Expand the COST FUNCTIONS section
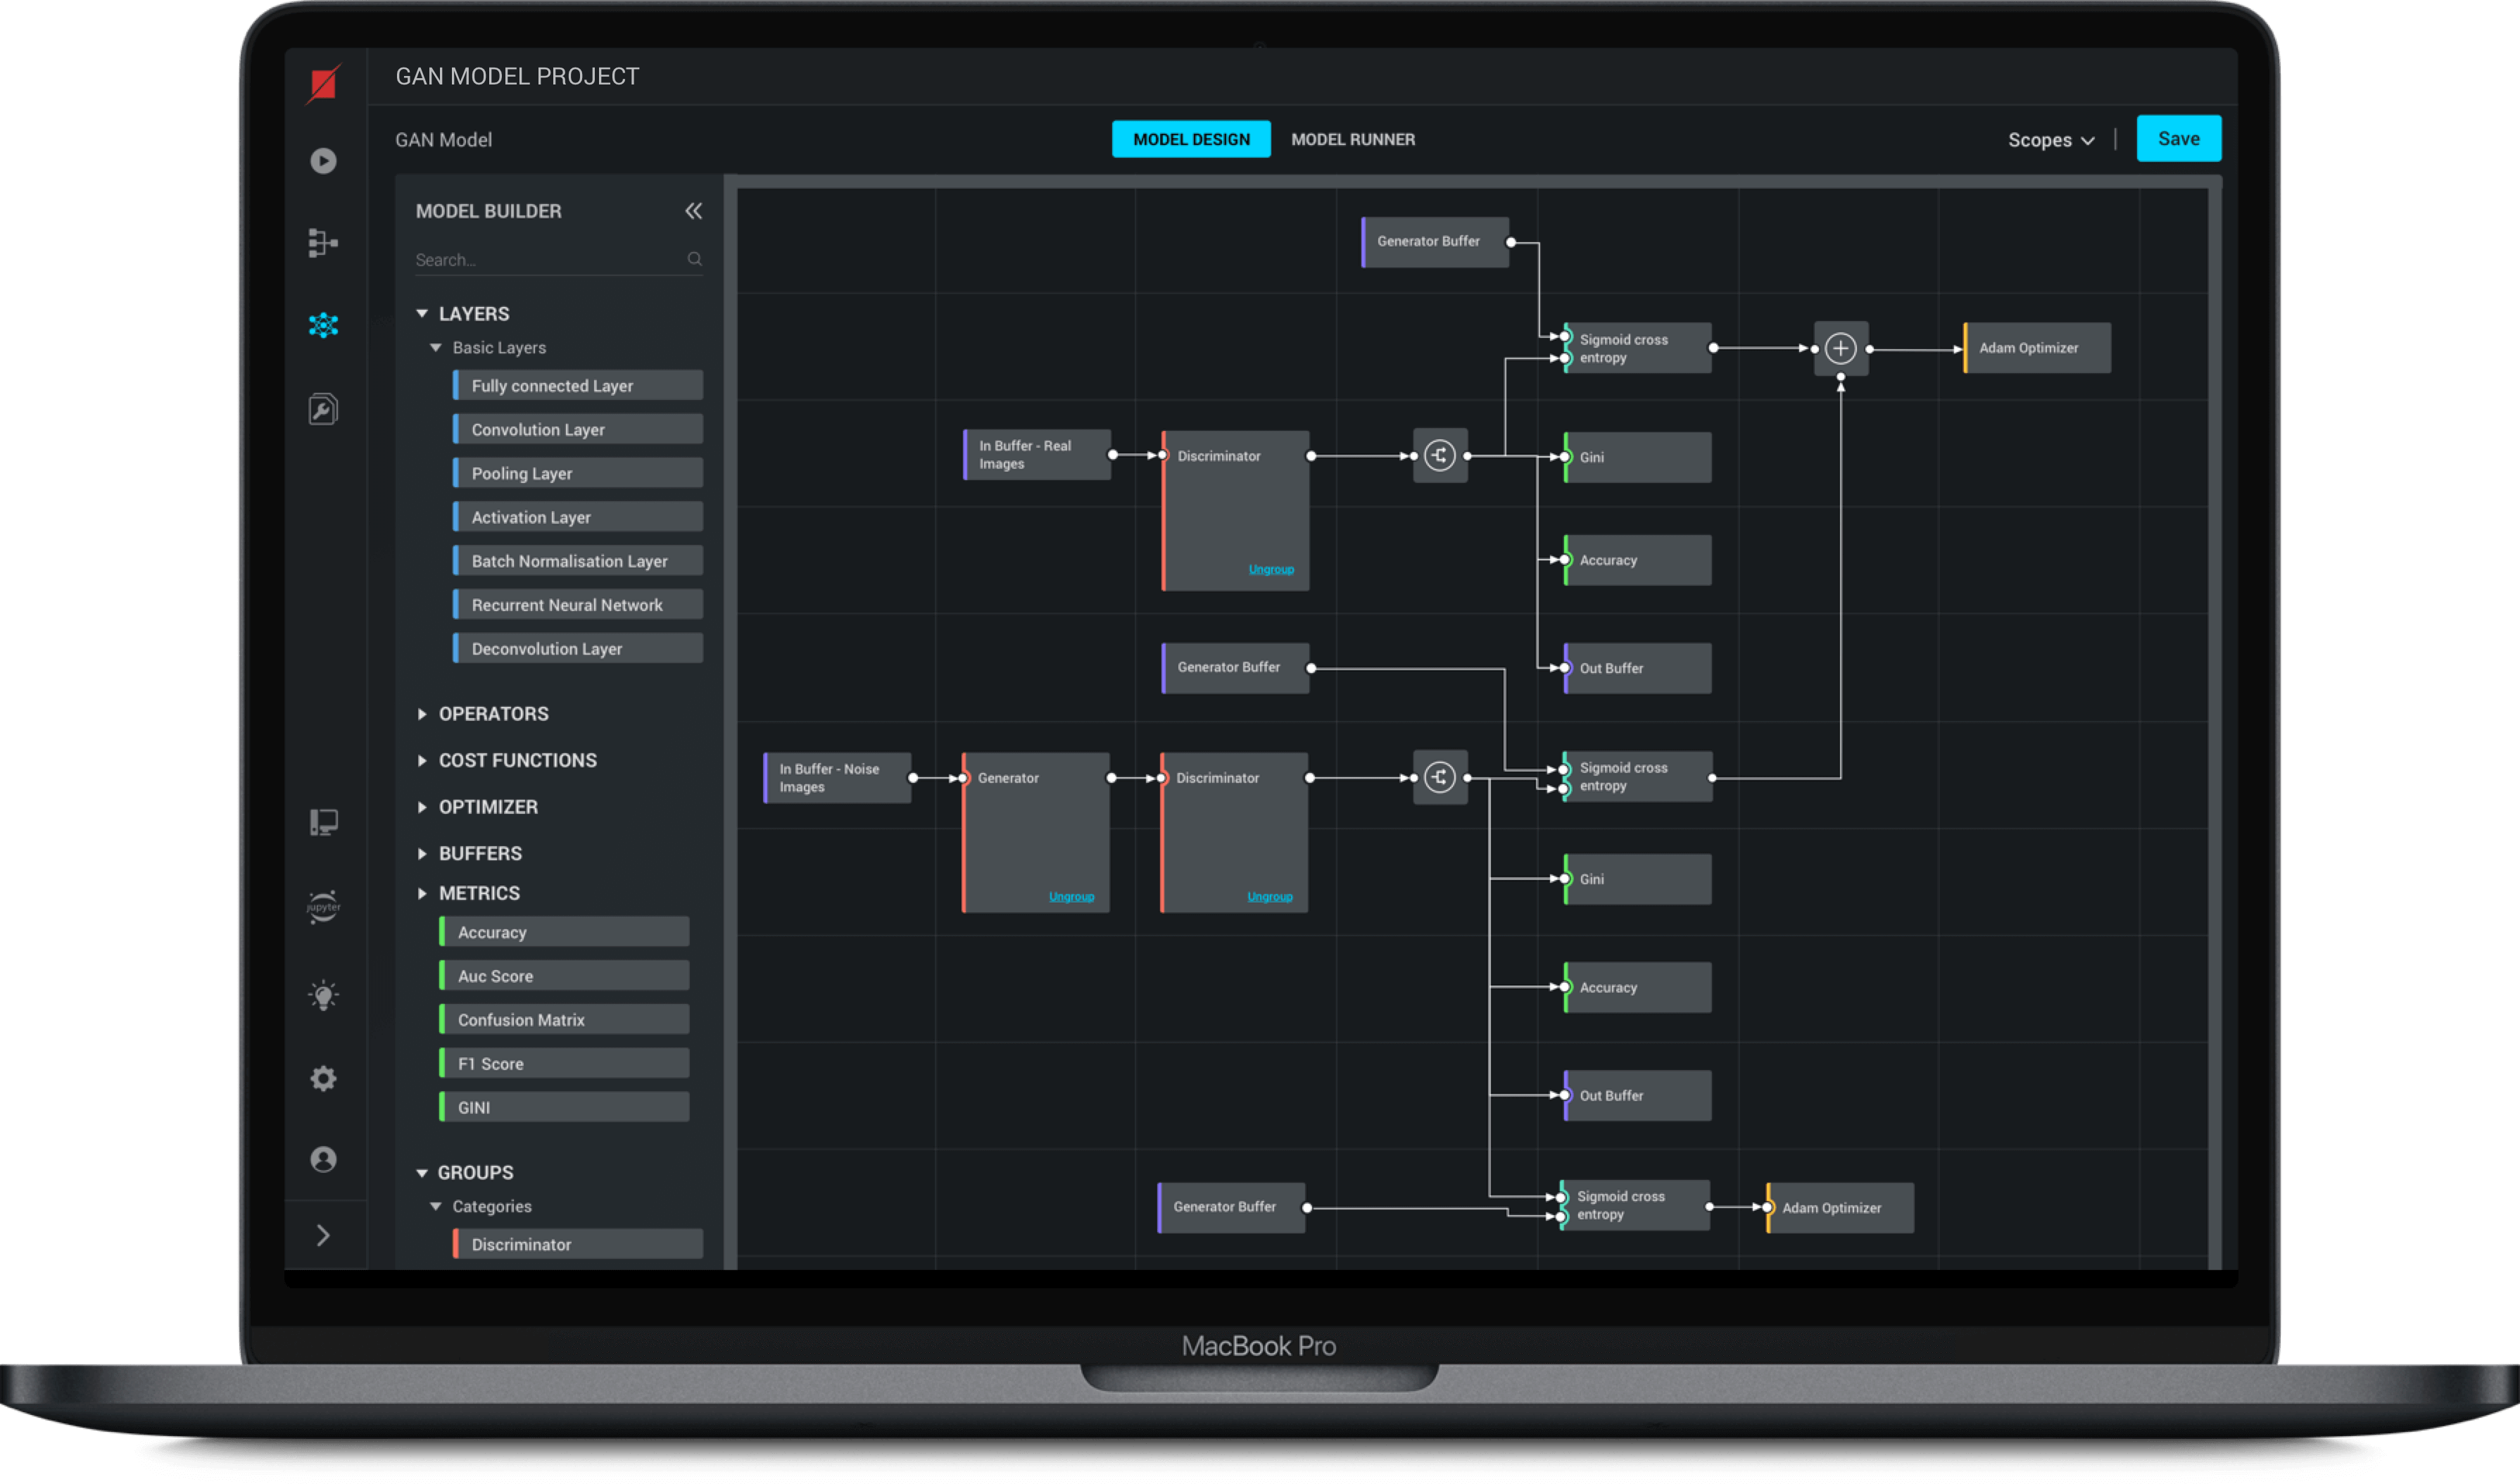The height and width of the screenshot is (1484, 2520). (x=421, y=761)
